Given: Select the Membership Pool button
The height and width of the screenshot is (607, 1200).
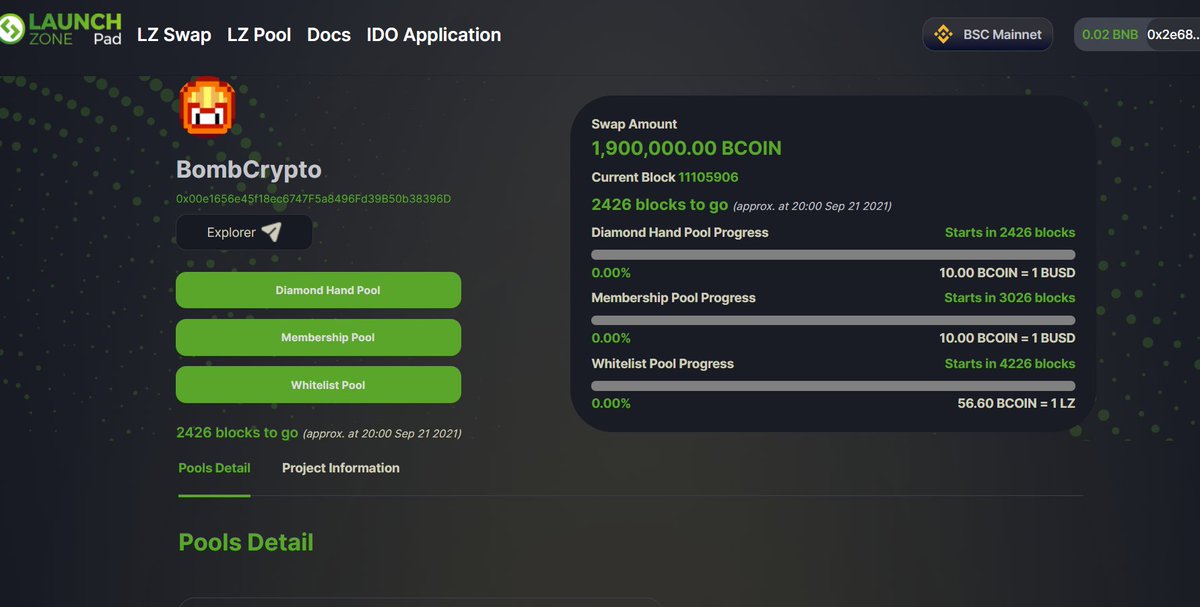Looking at the screenshot, I should tap(318, 337).
